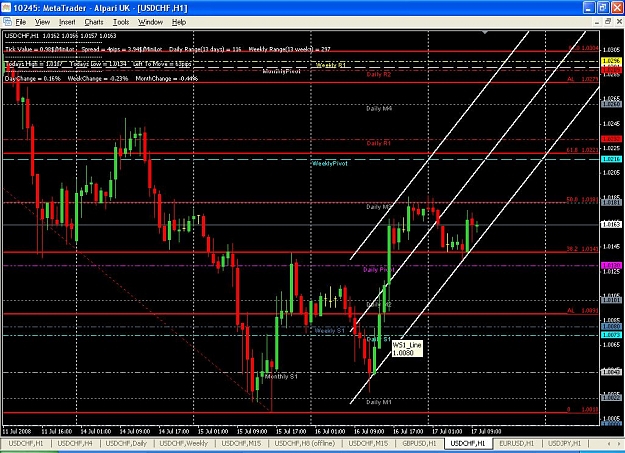Viewport: 625px width, 453px height.
Task: Open the View menu
Action: click(x=42, y=22)
